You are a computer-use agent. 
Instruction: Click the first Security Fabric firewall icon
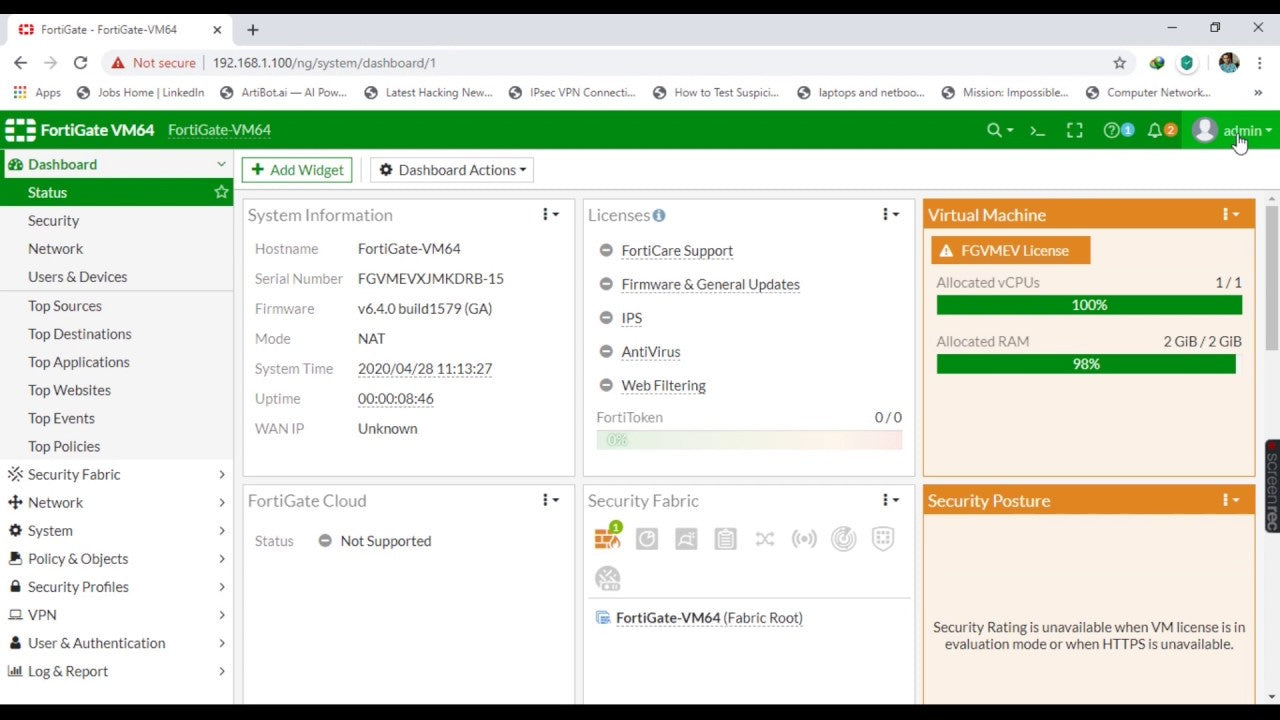pos(607,538)
